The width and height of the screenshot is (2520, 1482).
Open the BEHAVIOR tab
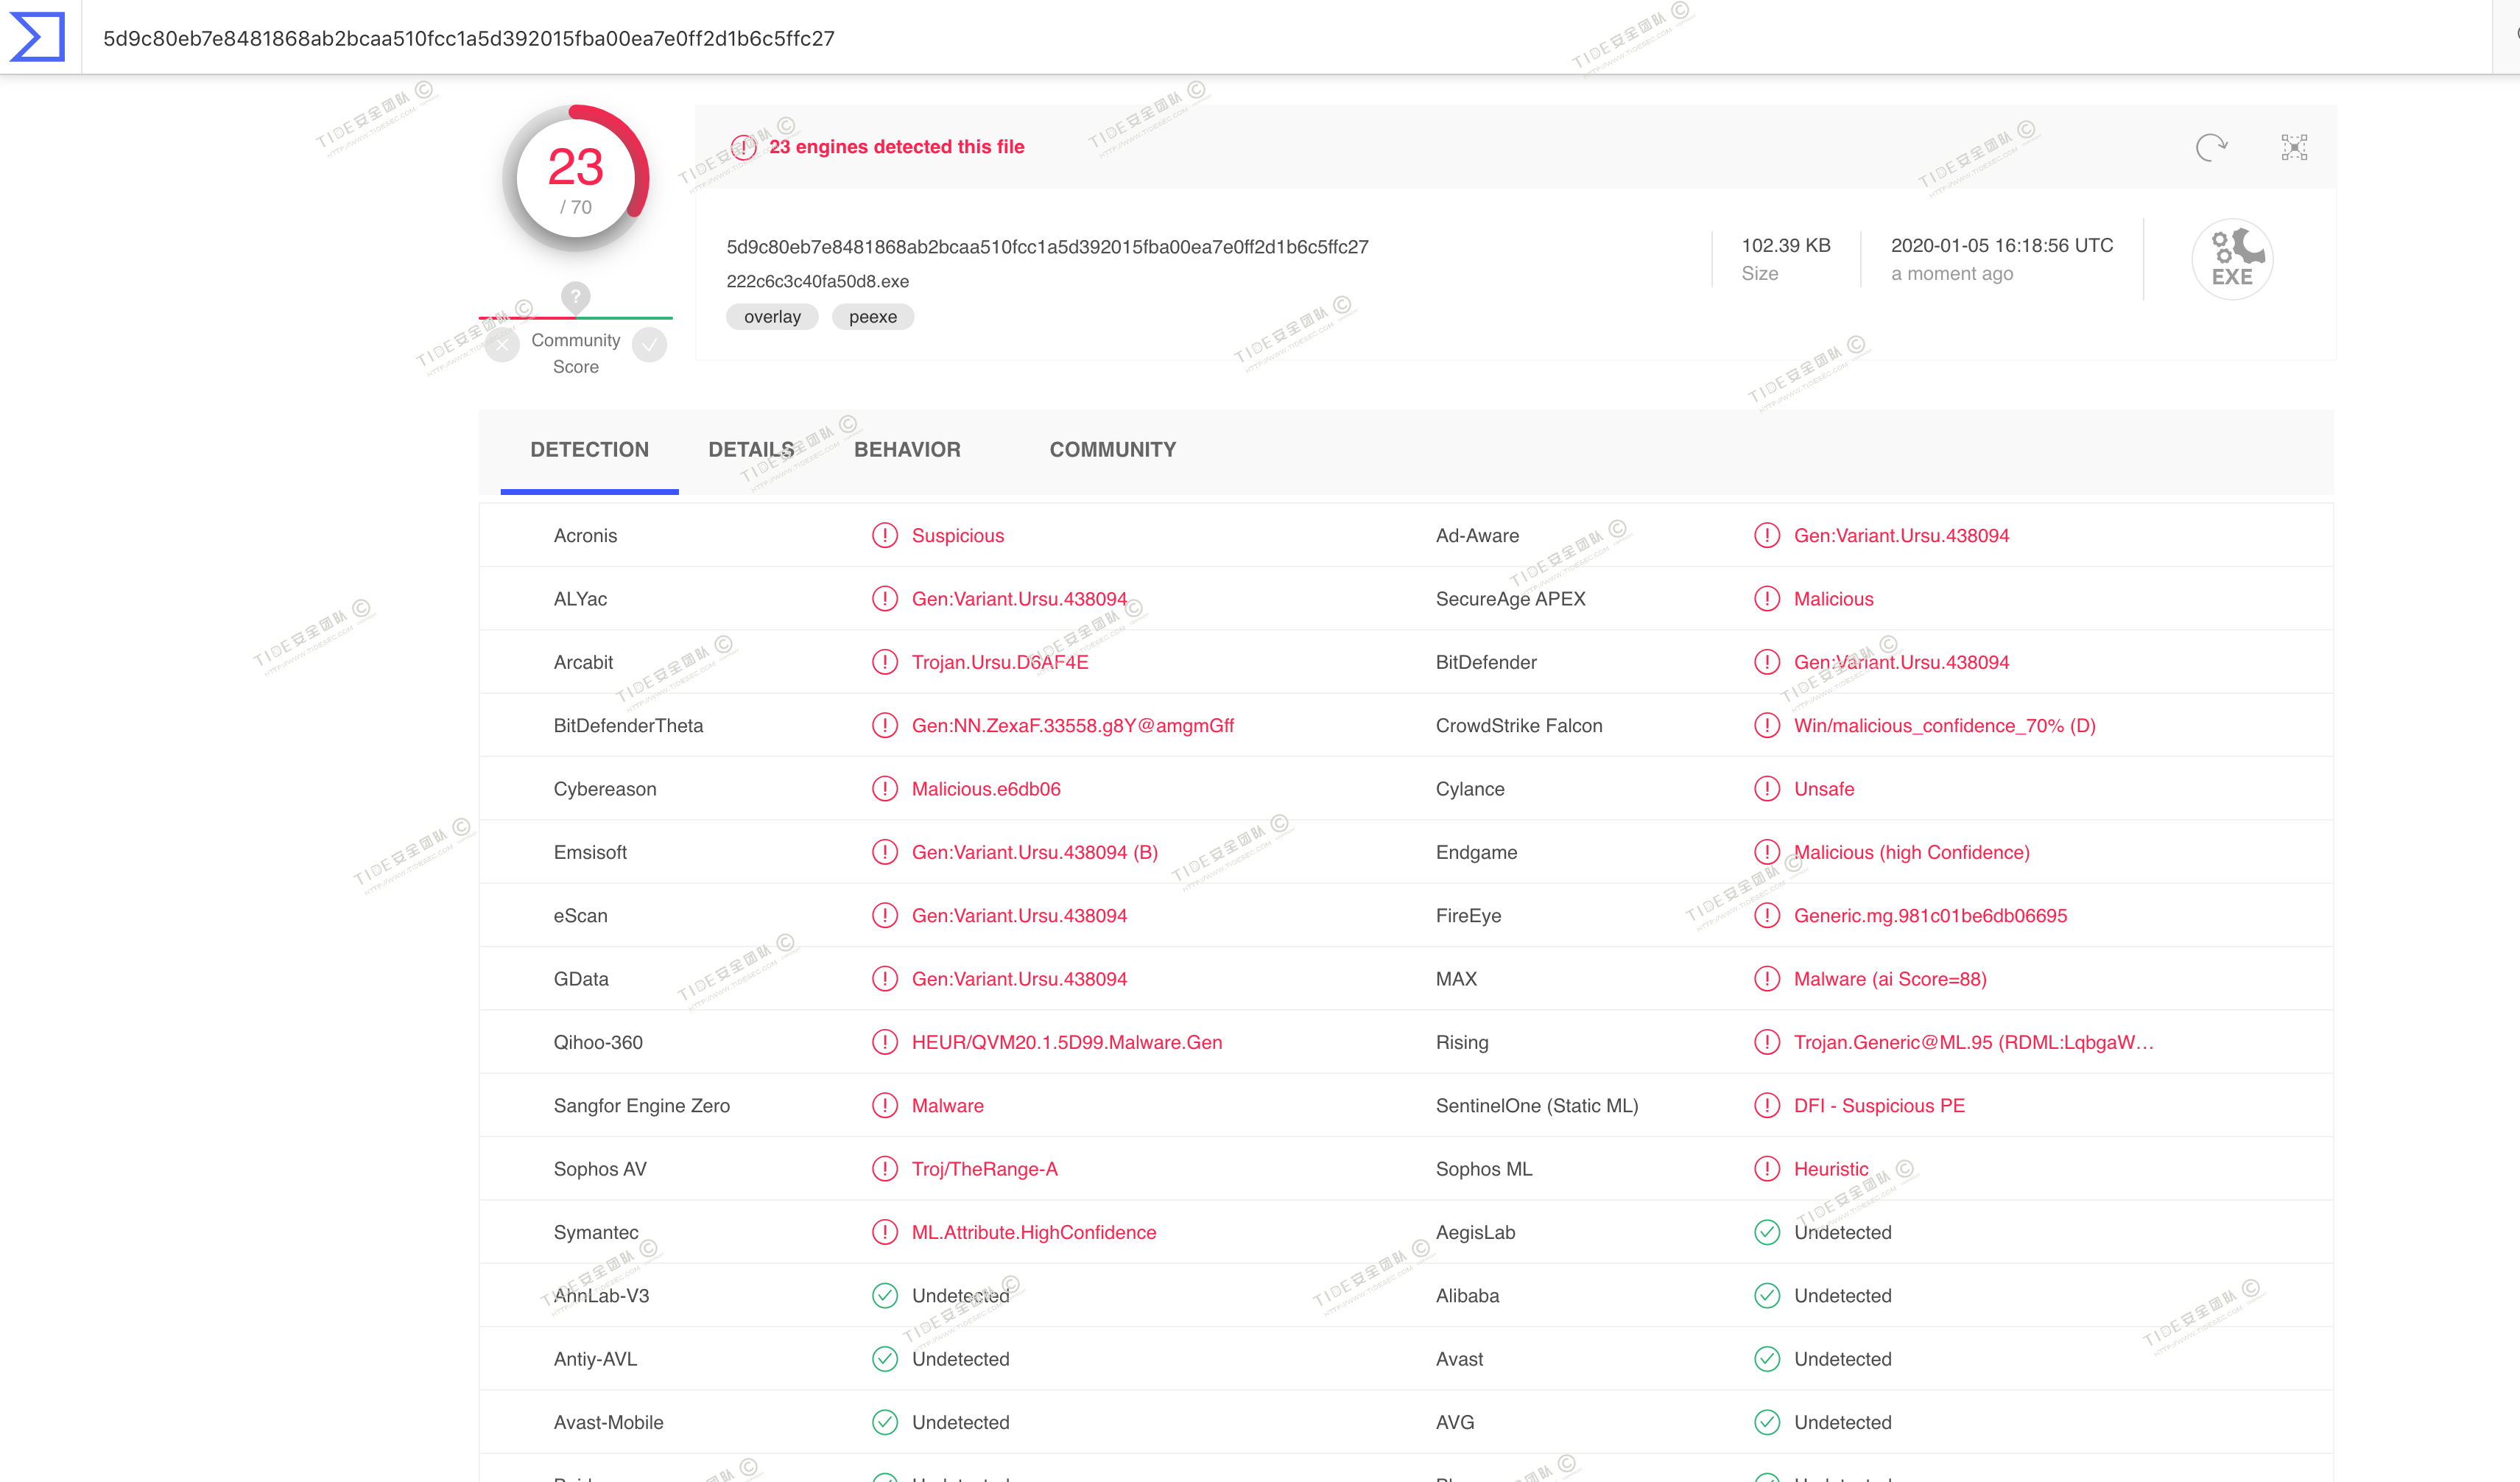(907, 450)
